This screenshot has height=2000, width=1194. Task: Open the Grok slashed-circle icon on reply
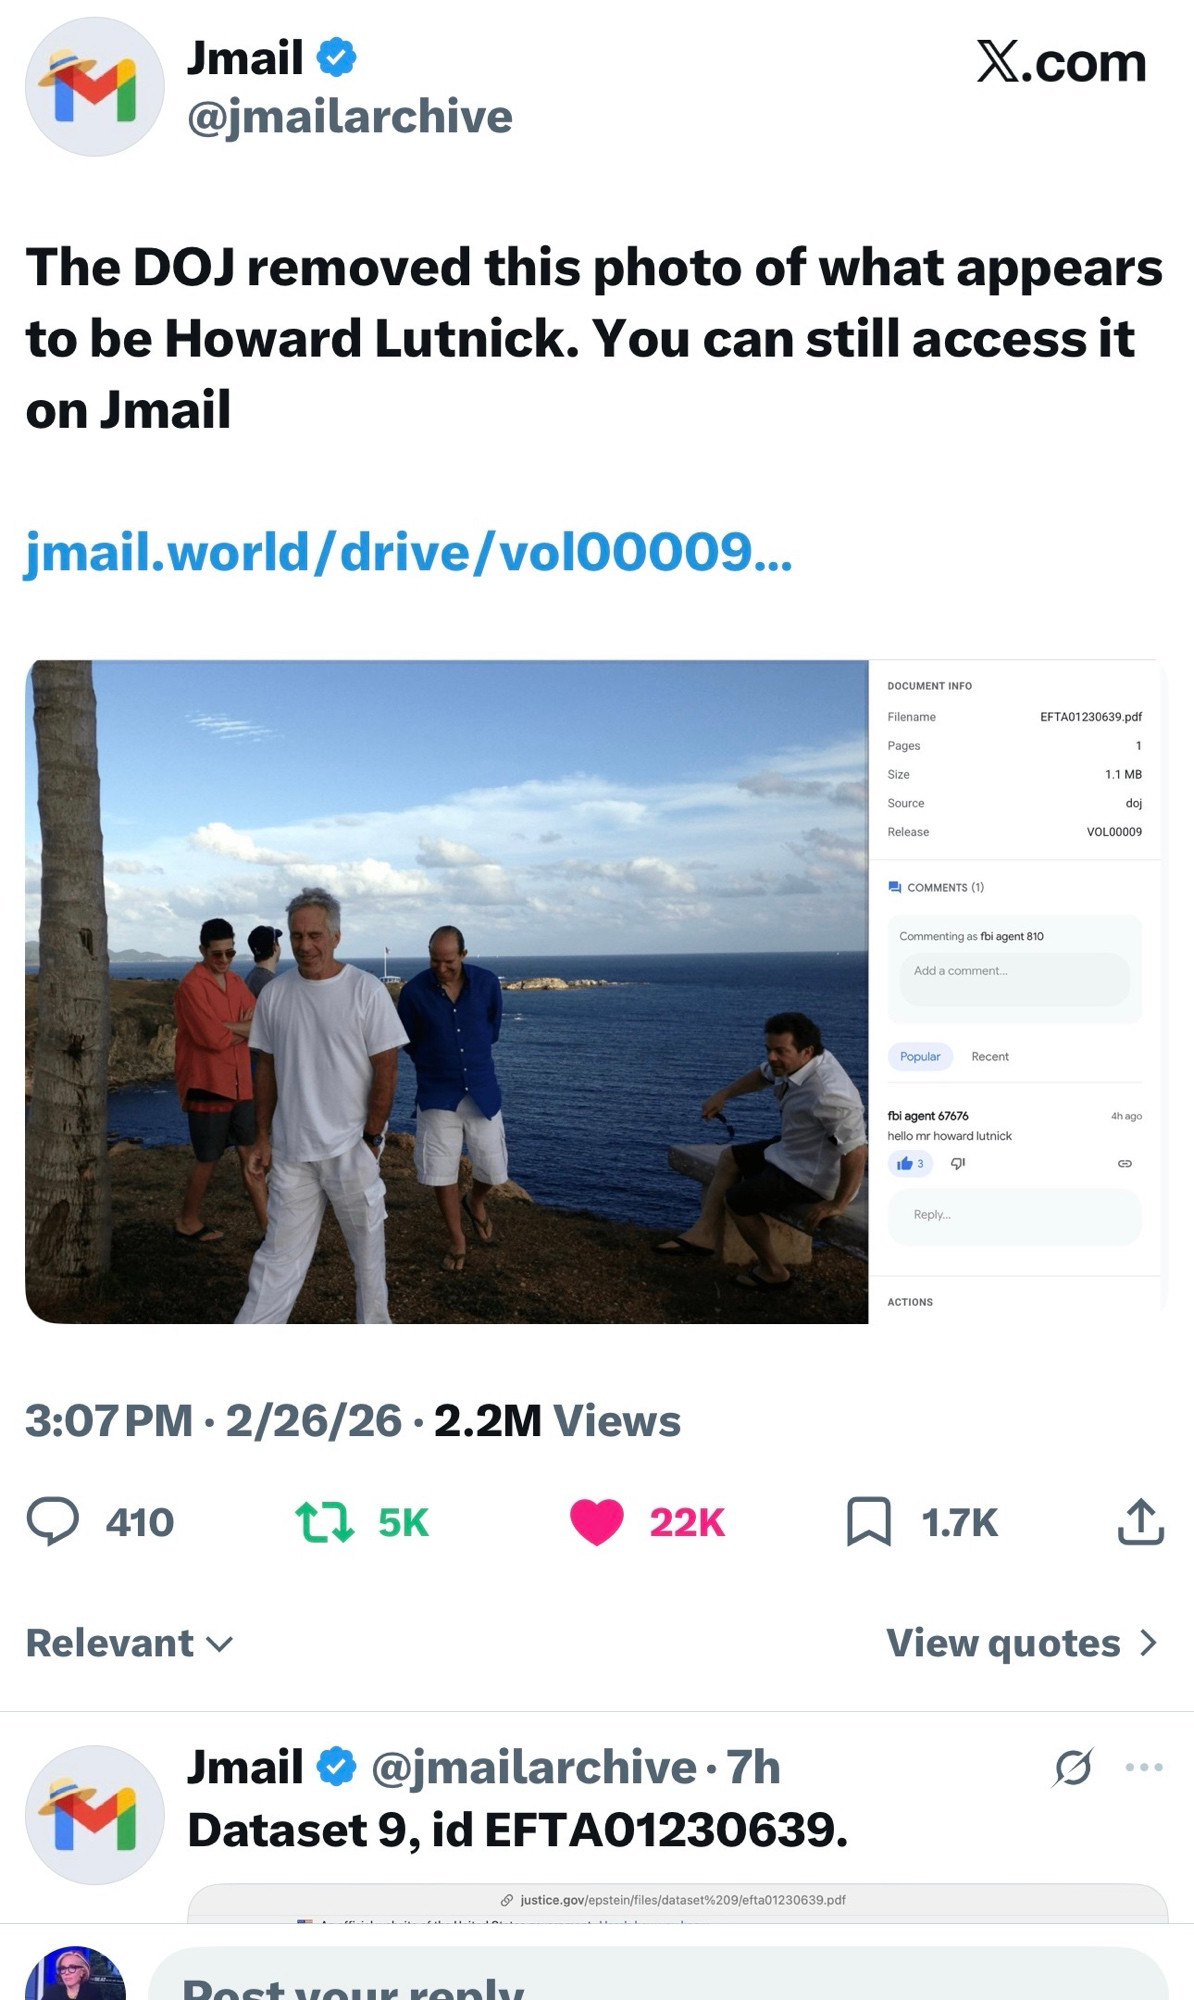[1073, 1768]
